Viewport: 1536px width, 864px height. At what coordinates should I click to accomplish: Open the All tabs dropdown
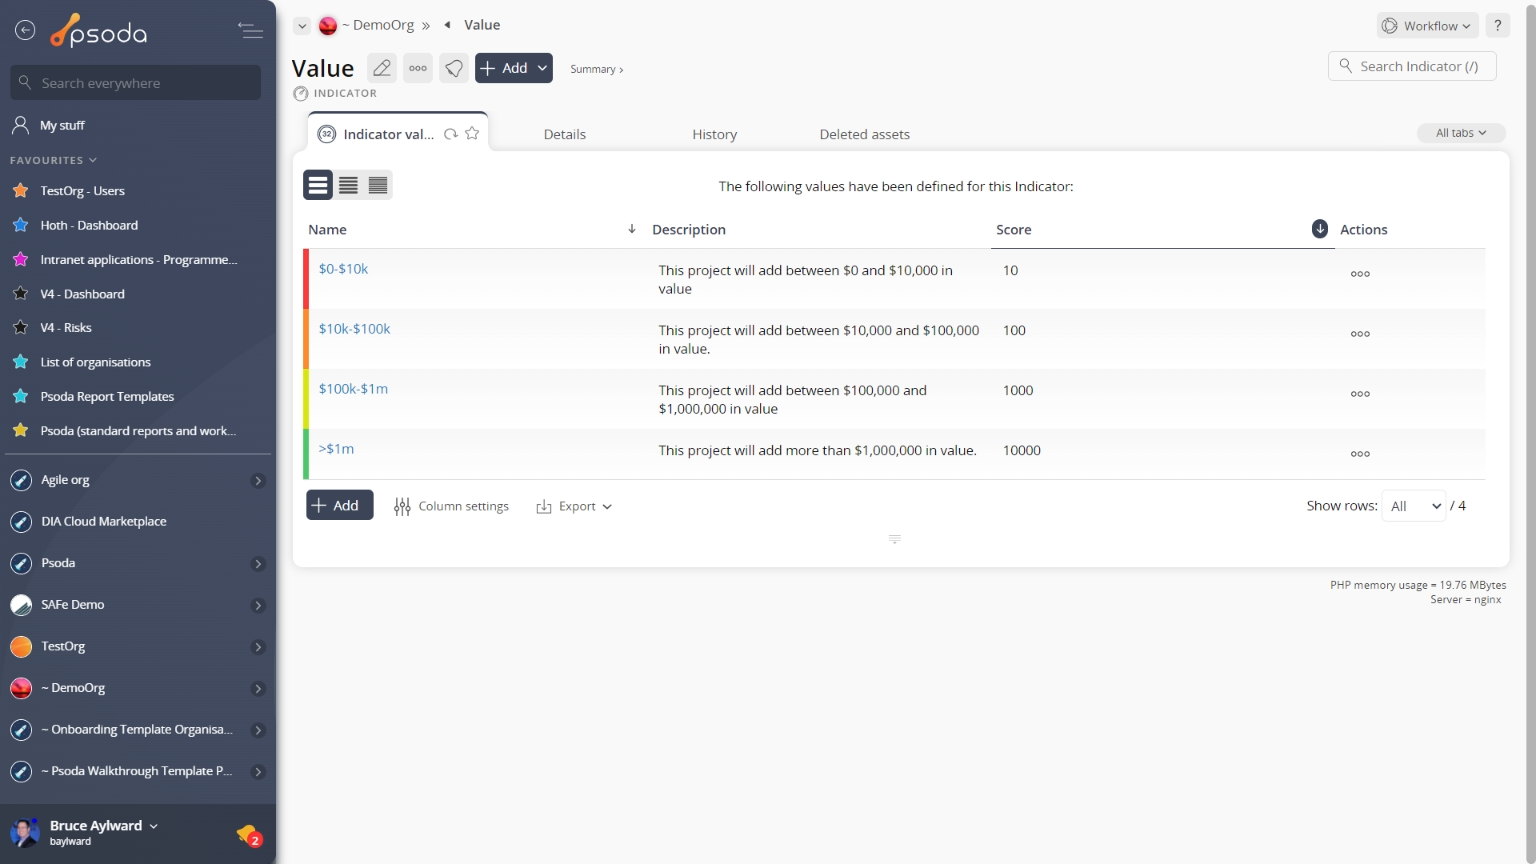(1461, 133)
